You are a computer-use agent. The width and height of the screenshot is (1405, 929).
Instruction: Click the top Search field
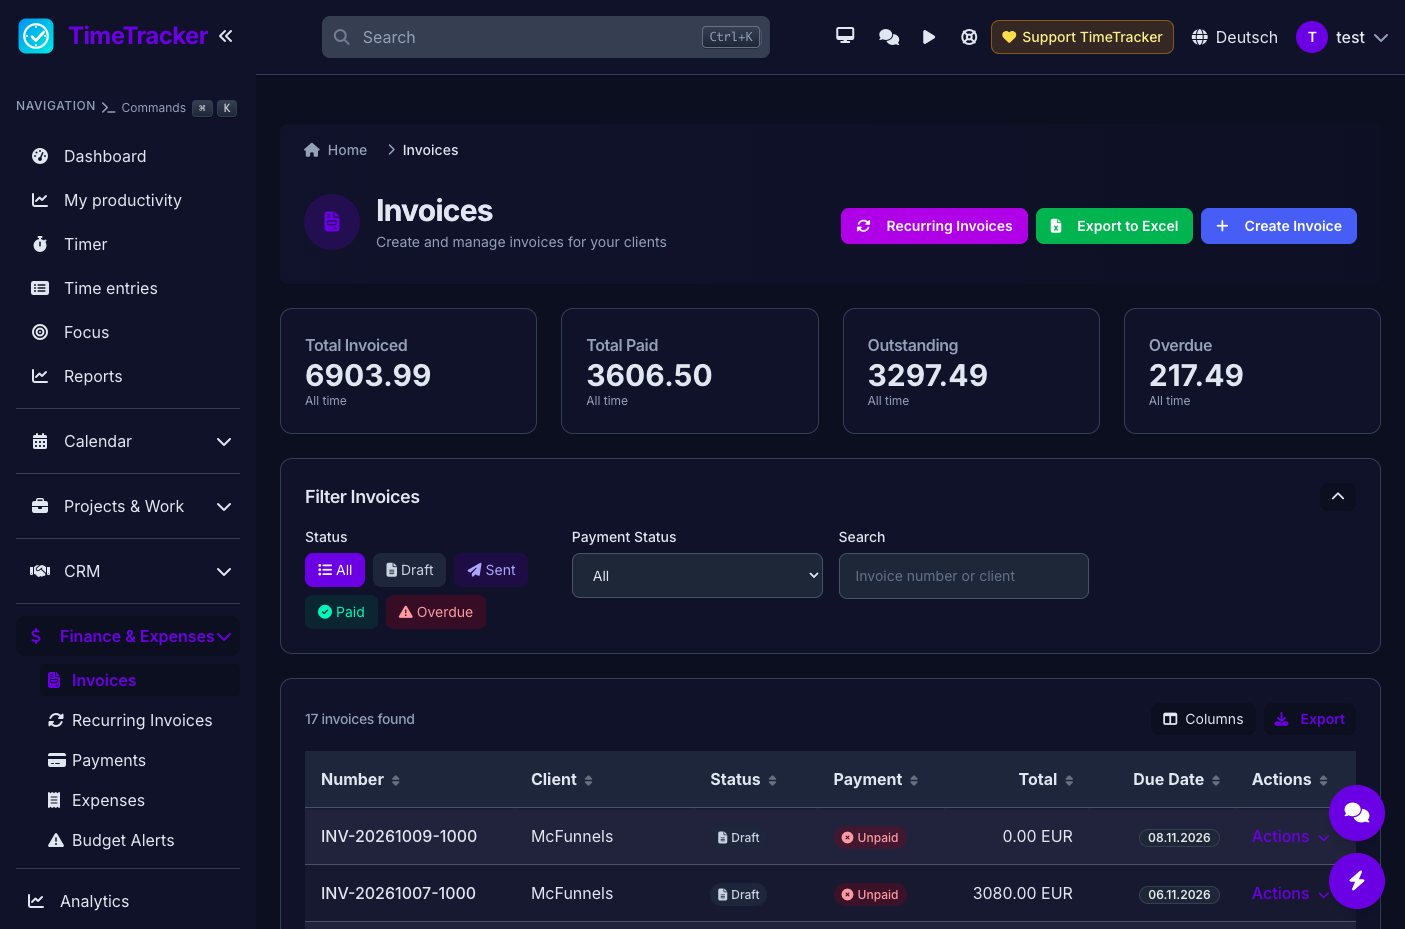click(x=546, y=37)
